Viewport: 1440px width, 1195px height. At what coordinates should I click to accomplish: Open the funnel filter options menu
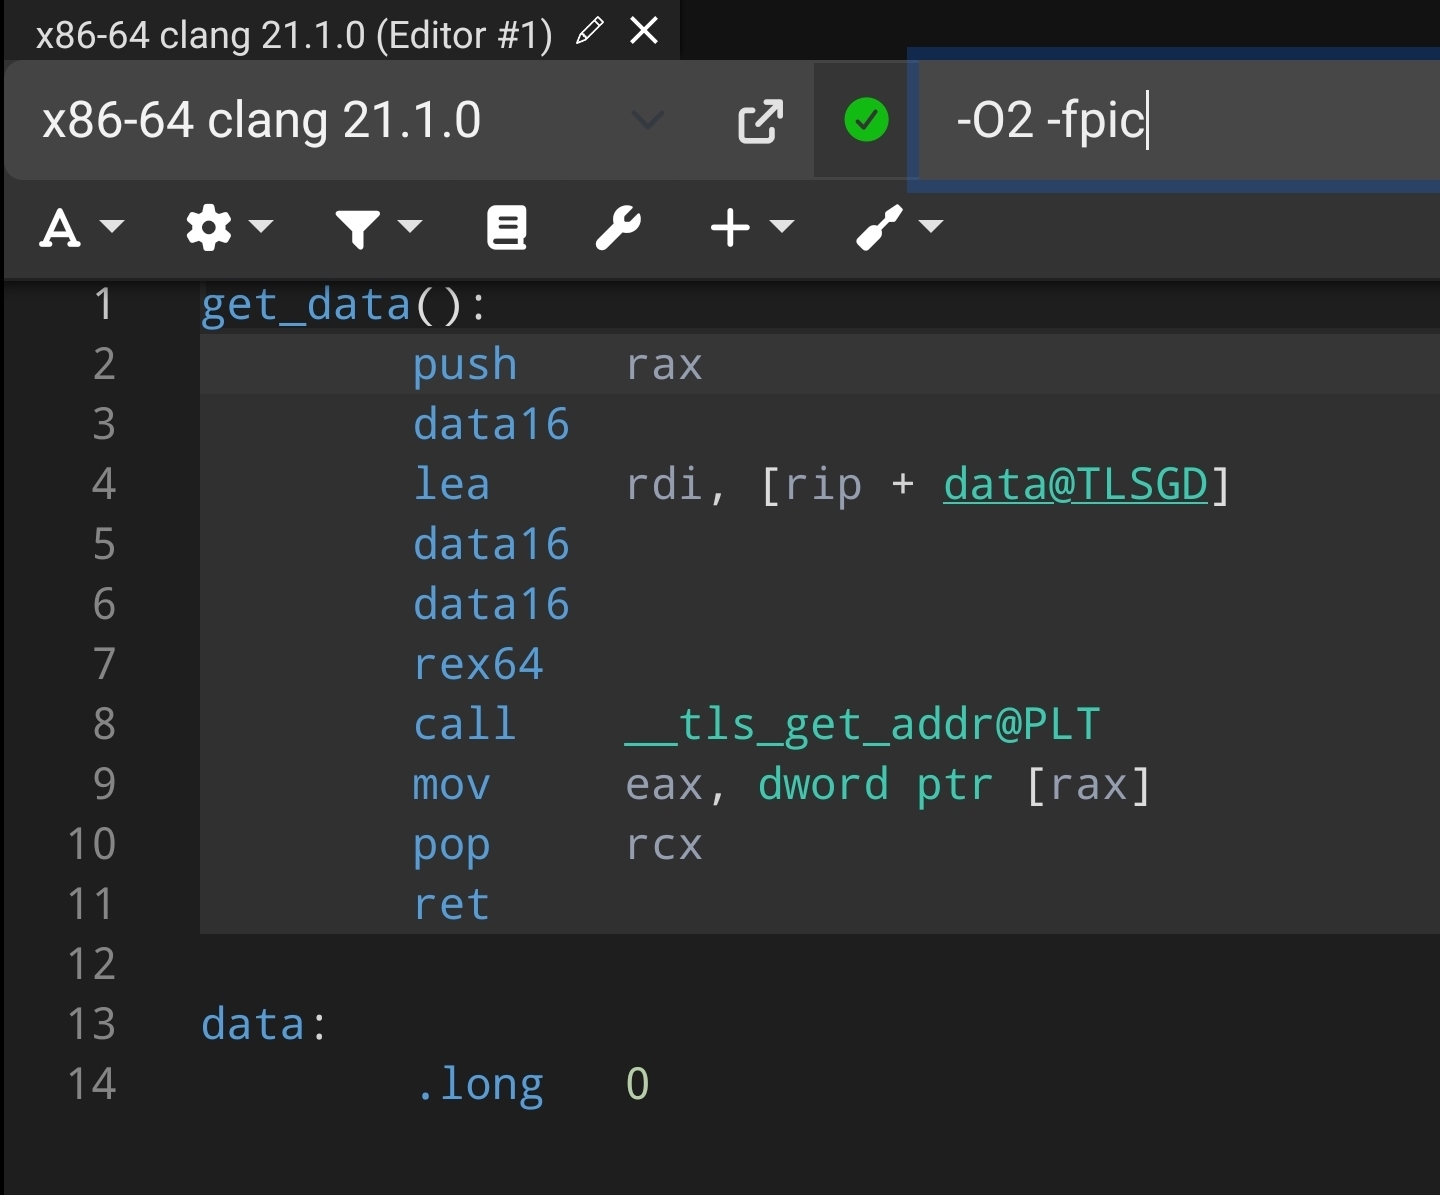click(378, 228)
